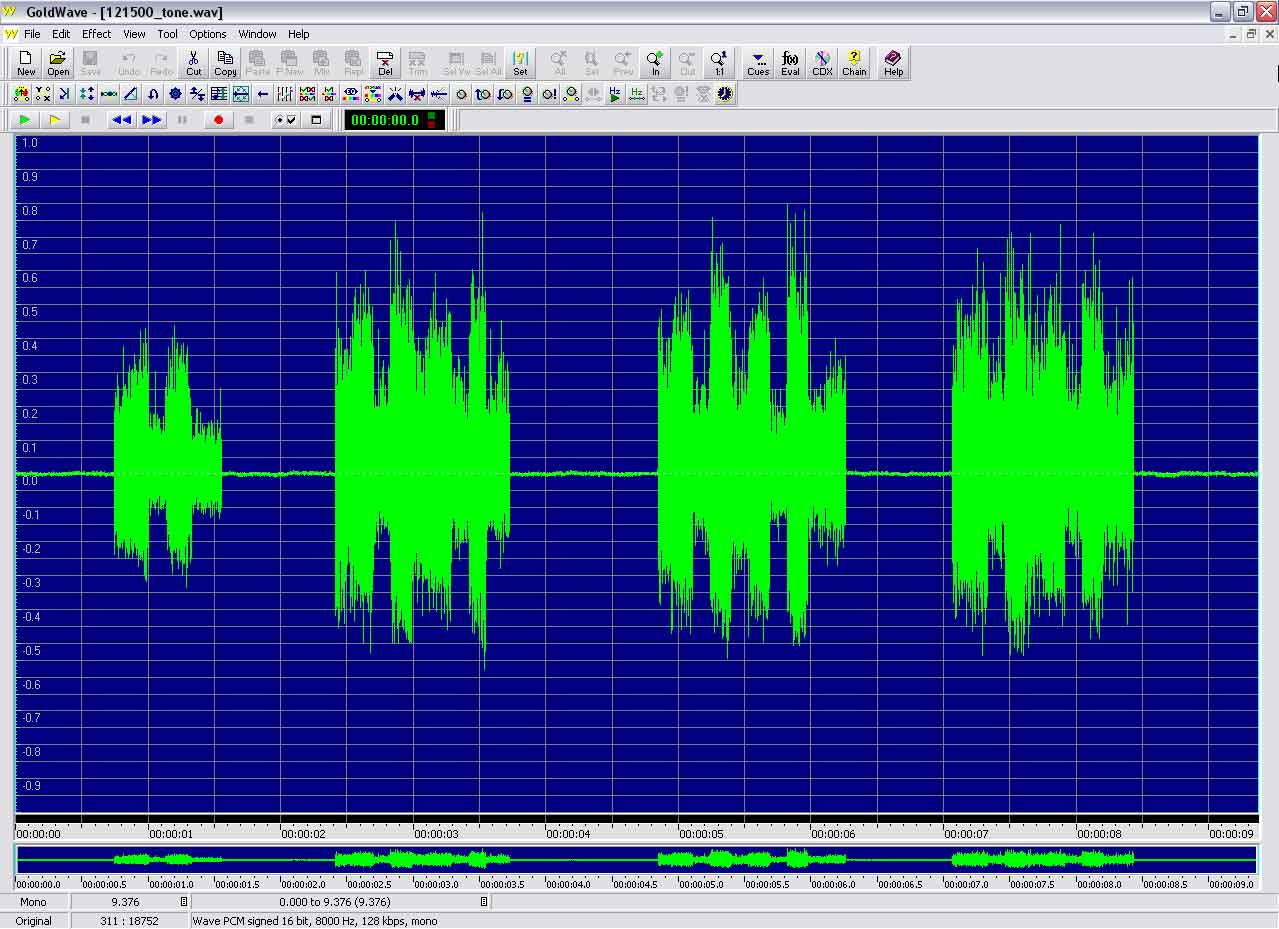Open the File menu

[x=32, y=34]
